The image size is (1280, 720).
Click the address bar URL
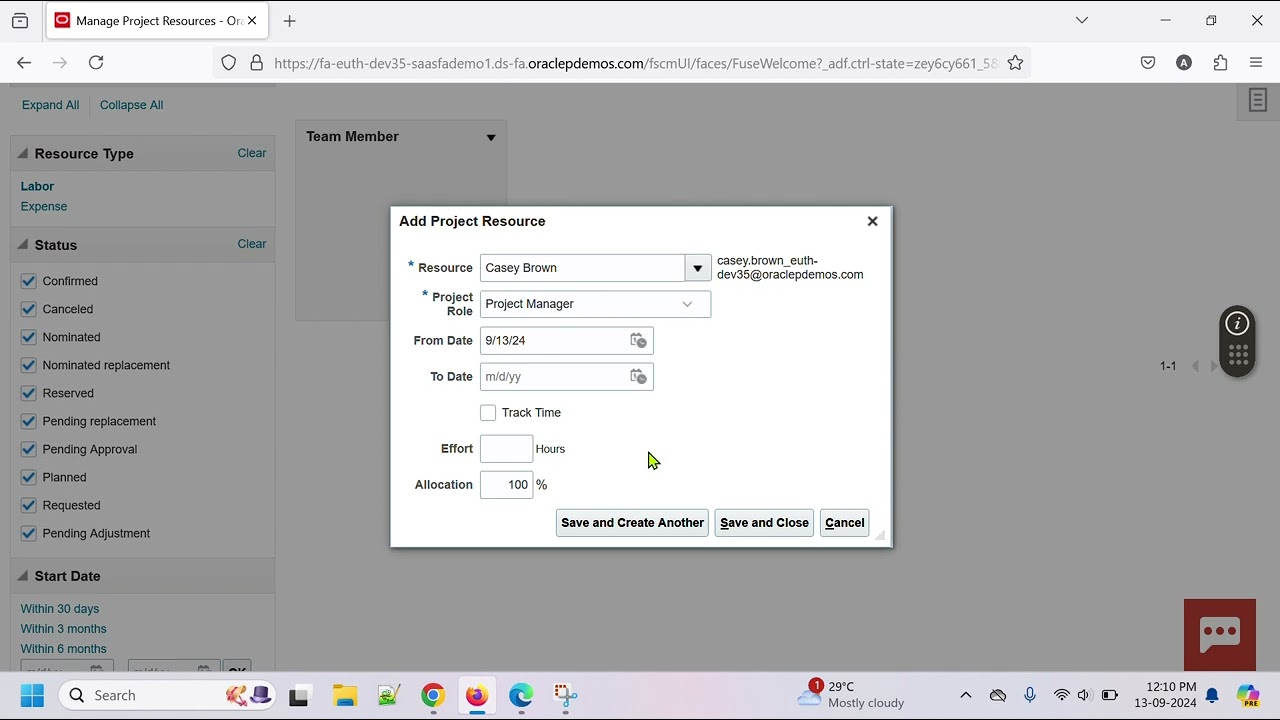pyautogui.click(x=635, y=63)
